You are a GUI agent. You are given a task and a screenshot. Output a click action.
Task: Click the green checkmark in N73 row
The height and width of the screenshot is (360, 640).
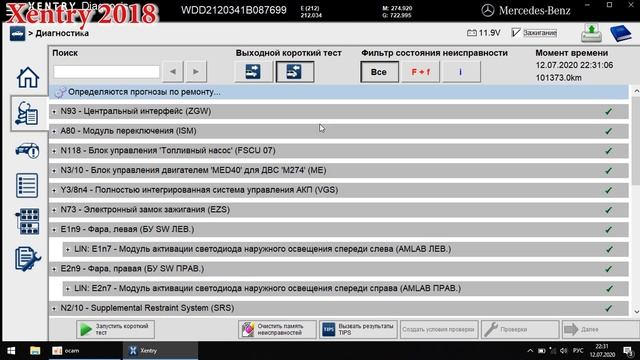pyautogui.click(x=608, y=210)
